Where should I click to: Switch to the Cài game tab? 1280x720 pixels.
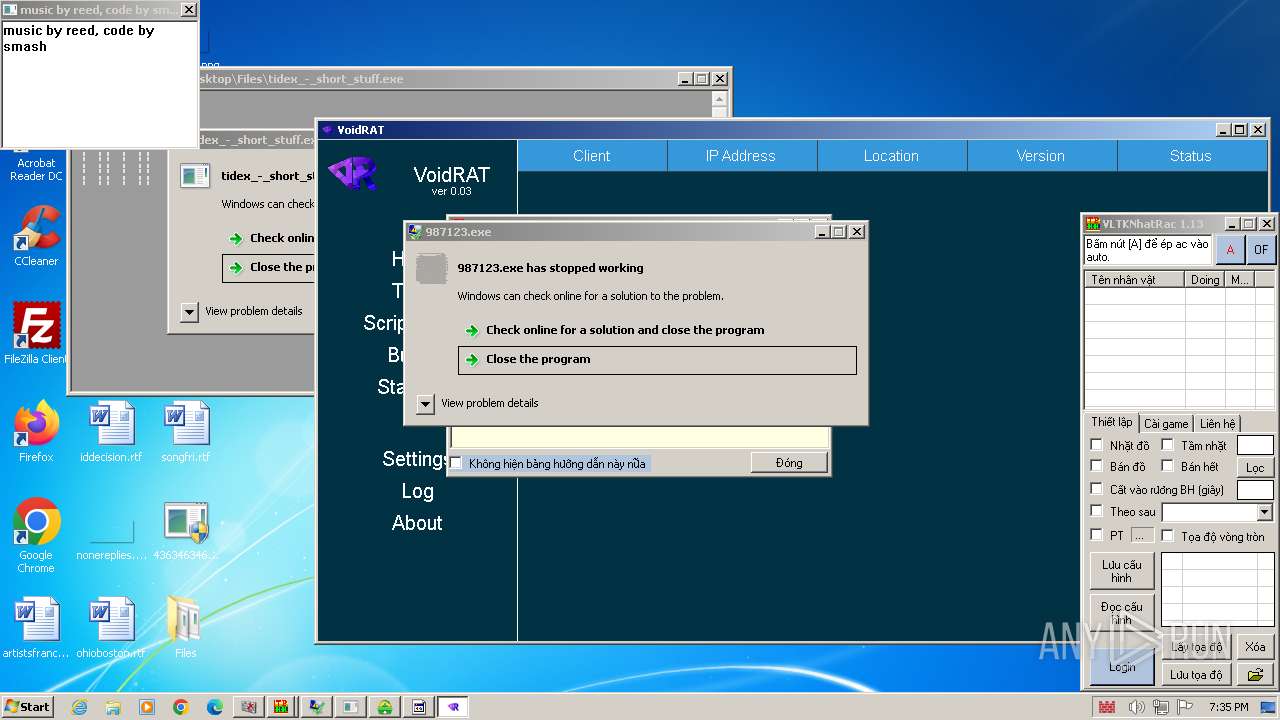[x=1166, y=424]
